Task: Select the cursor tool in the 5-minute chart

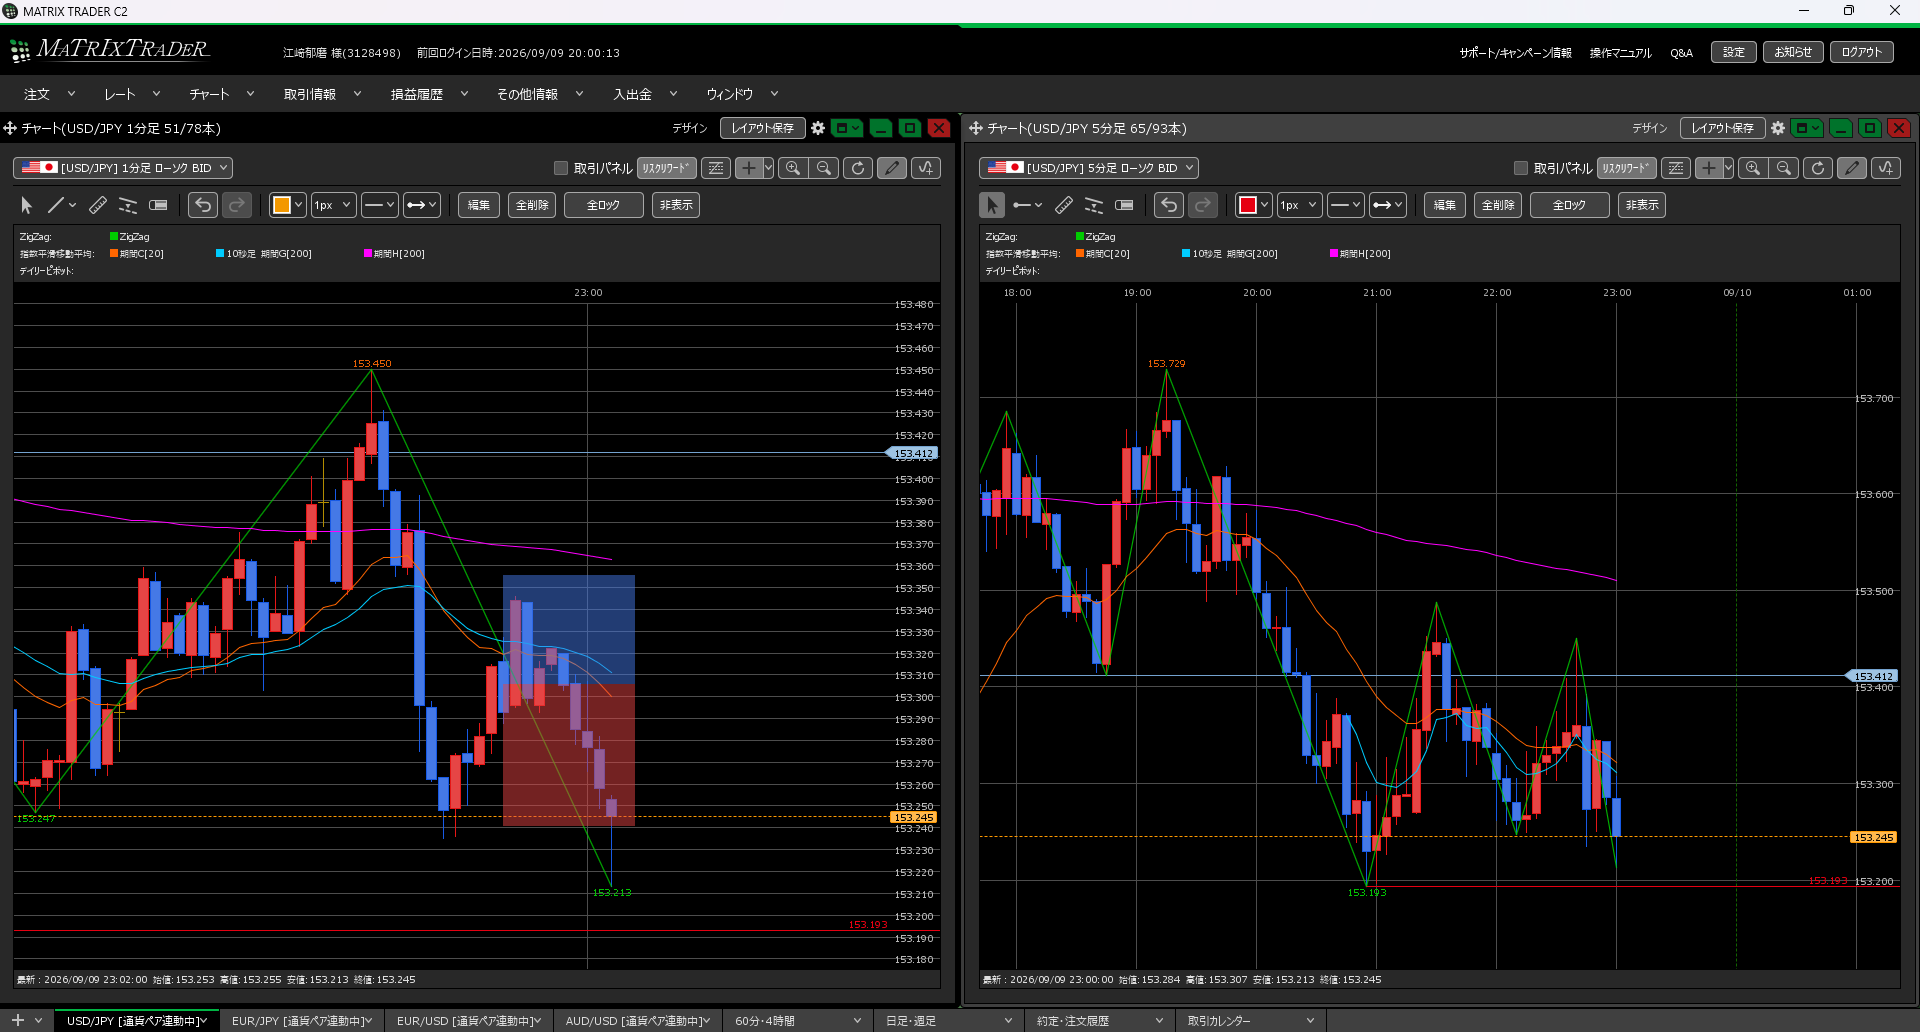Action: pyautogui.click(x=992, y=205)
